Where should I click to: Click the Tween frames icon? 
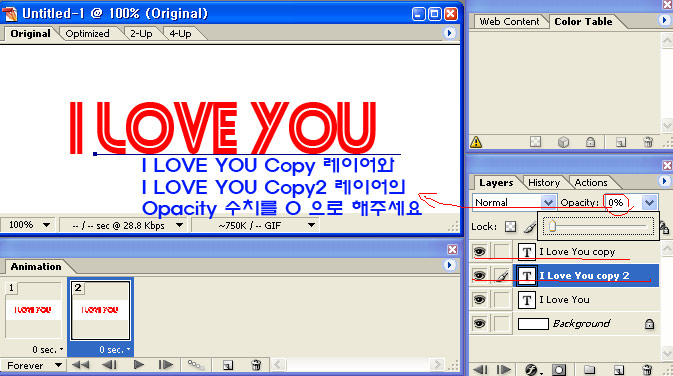pyautogui.click(x=196, y=365)
